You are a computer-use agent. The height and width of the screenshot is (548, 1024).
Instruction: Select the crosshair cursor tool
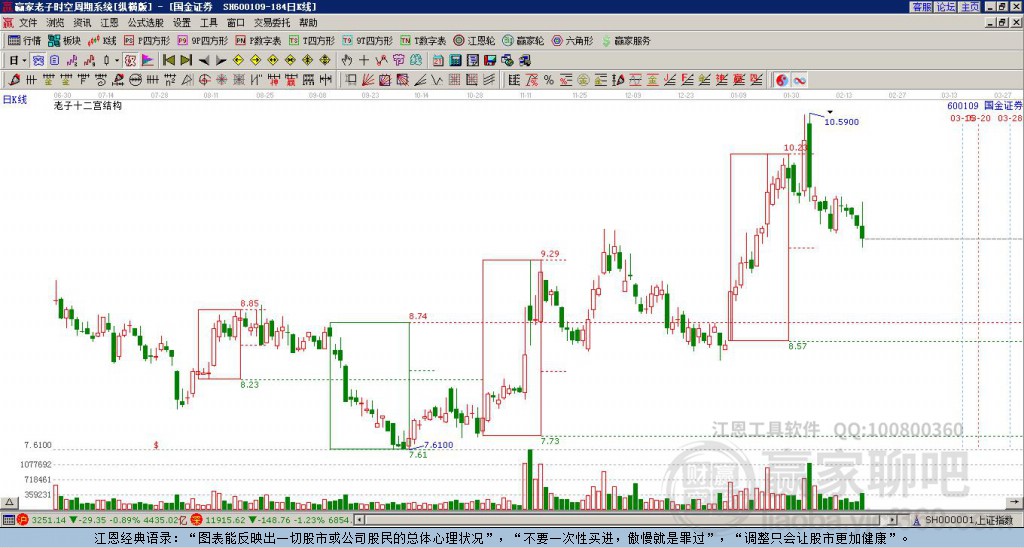click(x=364, y=60)
